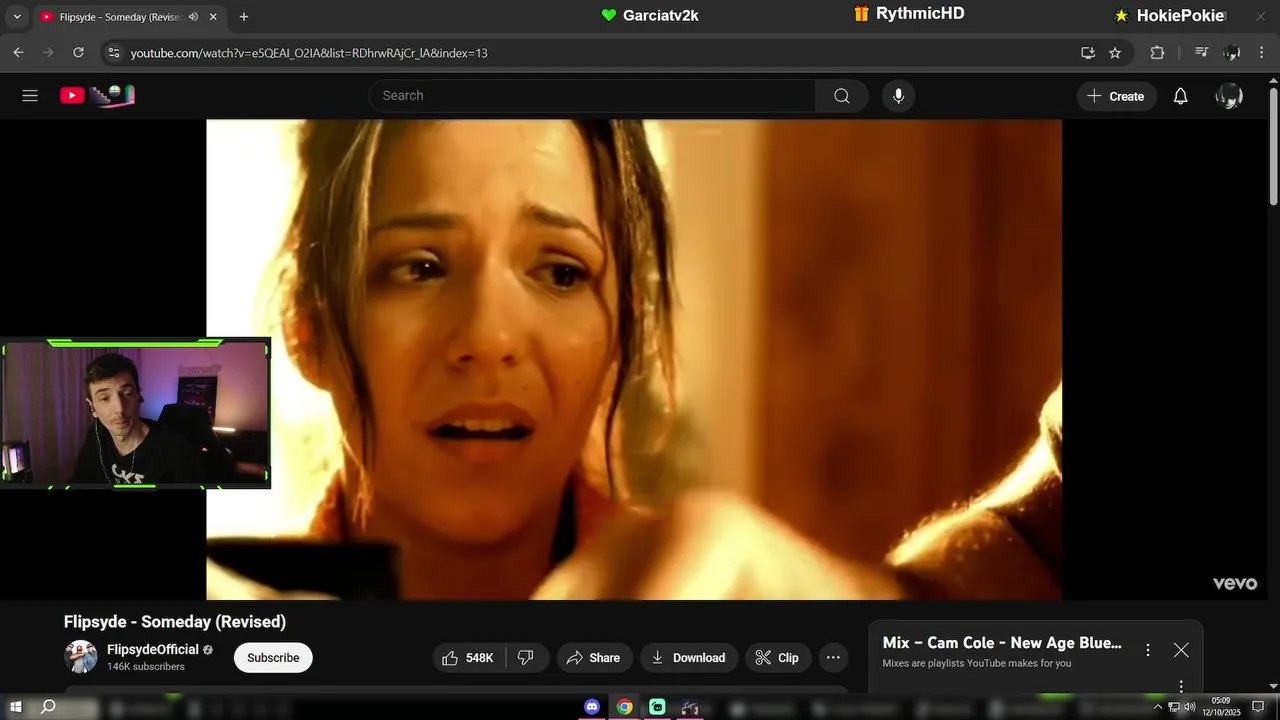This screenshot has width=1280, height=720.
Task: Open Windows taskbar search
Action: tap(48, 707)
